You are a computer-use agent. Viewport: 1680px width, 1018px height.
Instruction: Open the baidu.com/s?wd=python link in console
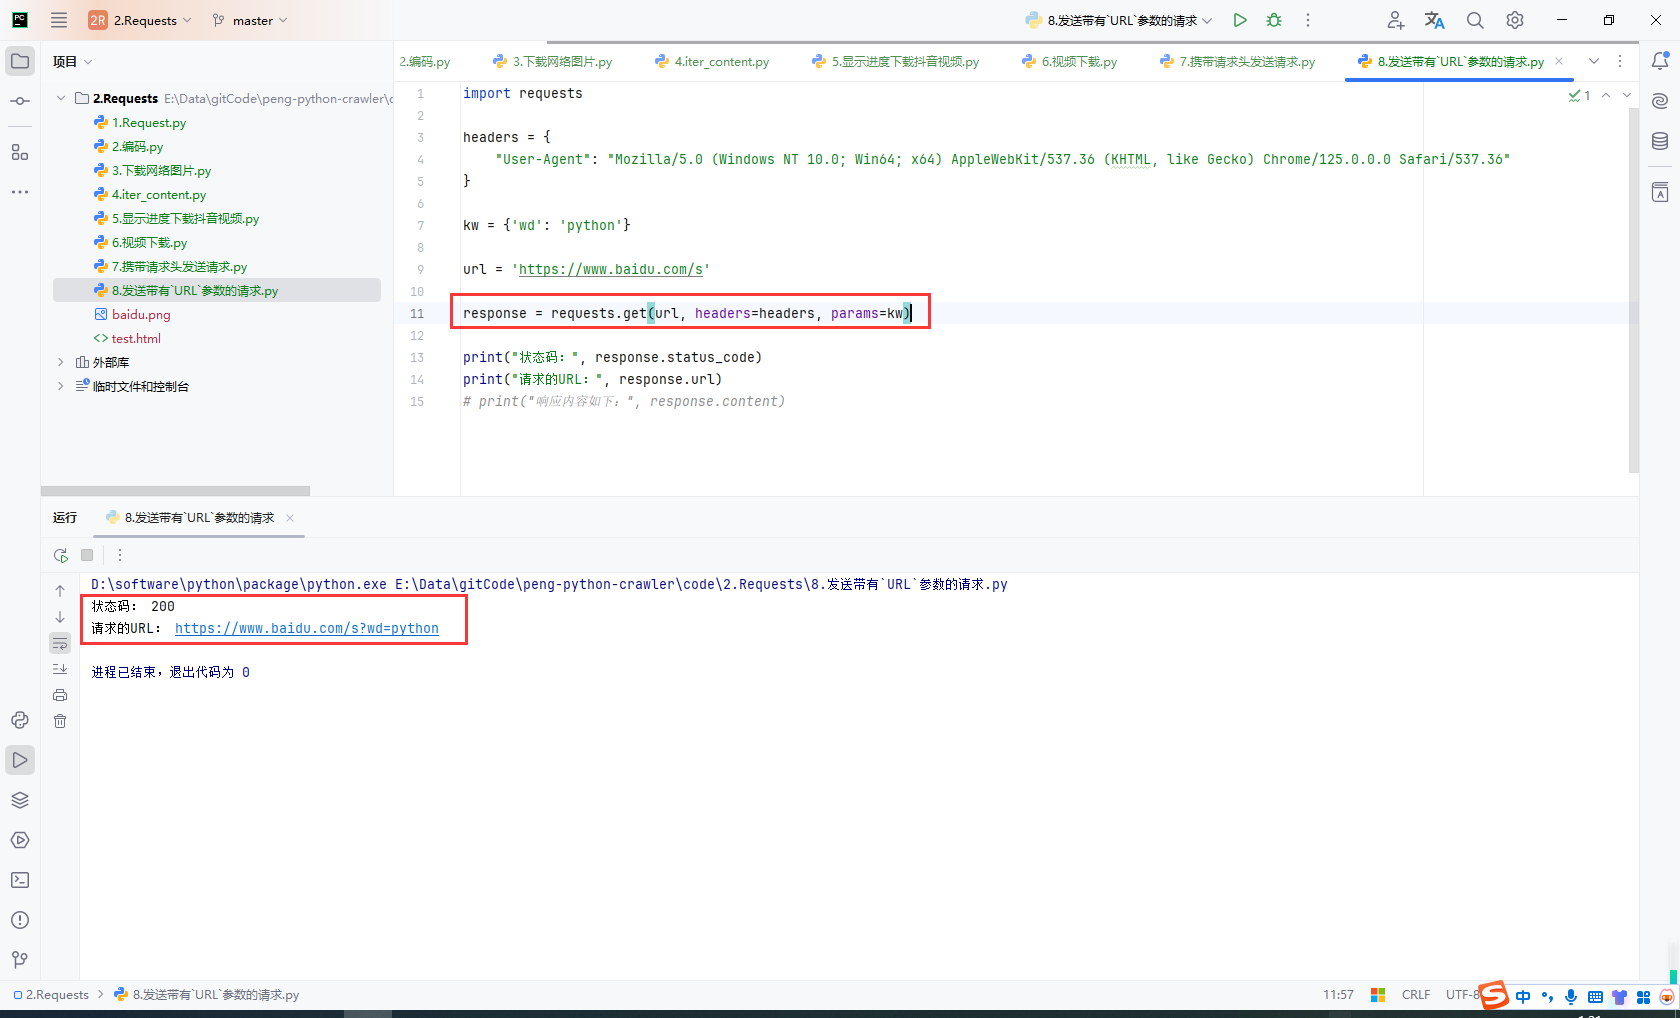pyautogui.click(x=307, y=628)
